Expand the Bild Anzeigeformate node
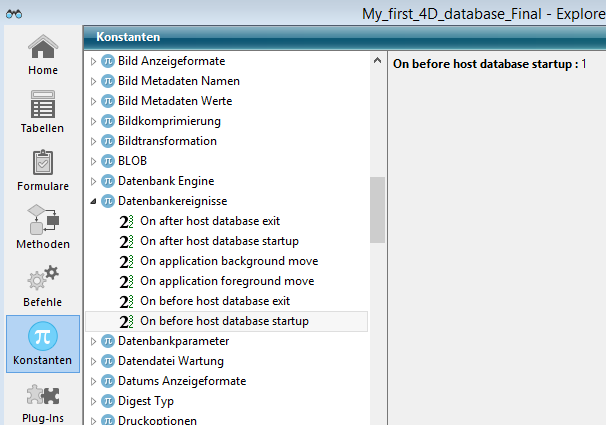The width and height of the screenshot is (606, 425). click(94, 61)
